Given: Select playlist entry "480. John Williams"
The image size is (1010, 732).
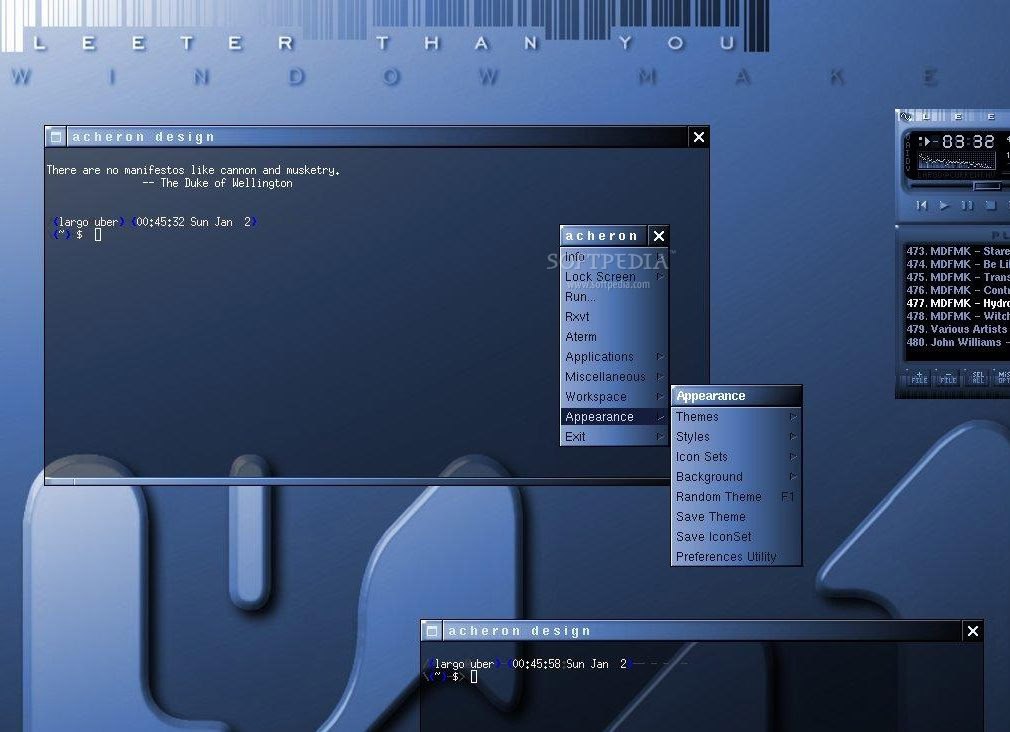Looking at the screenshot, I should tap(957, 342).
